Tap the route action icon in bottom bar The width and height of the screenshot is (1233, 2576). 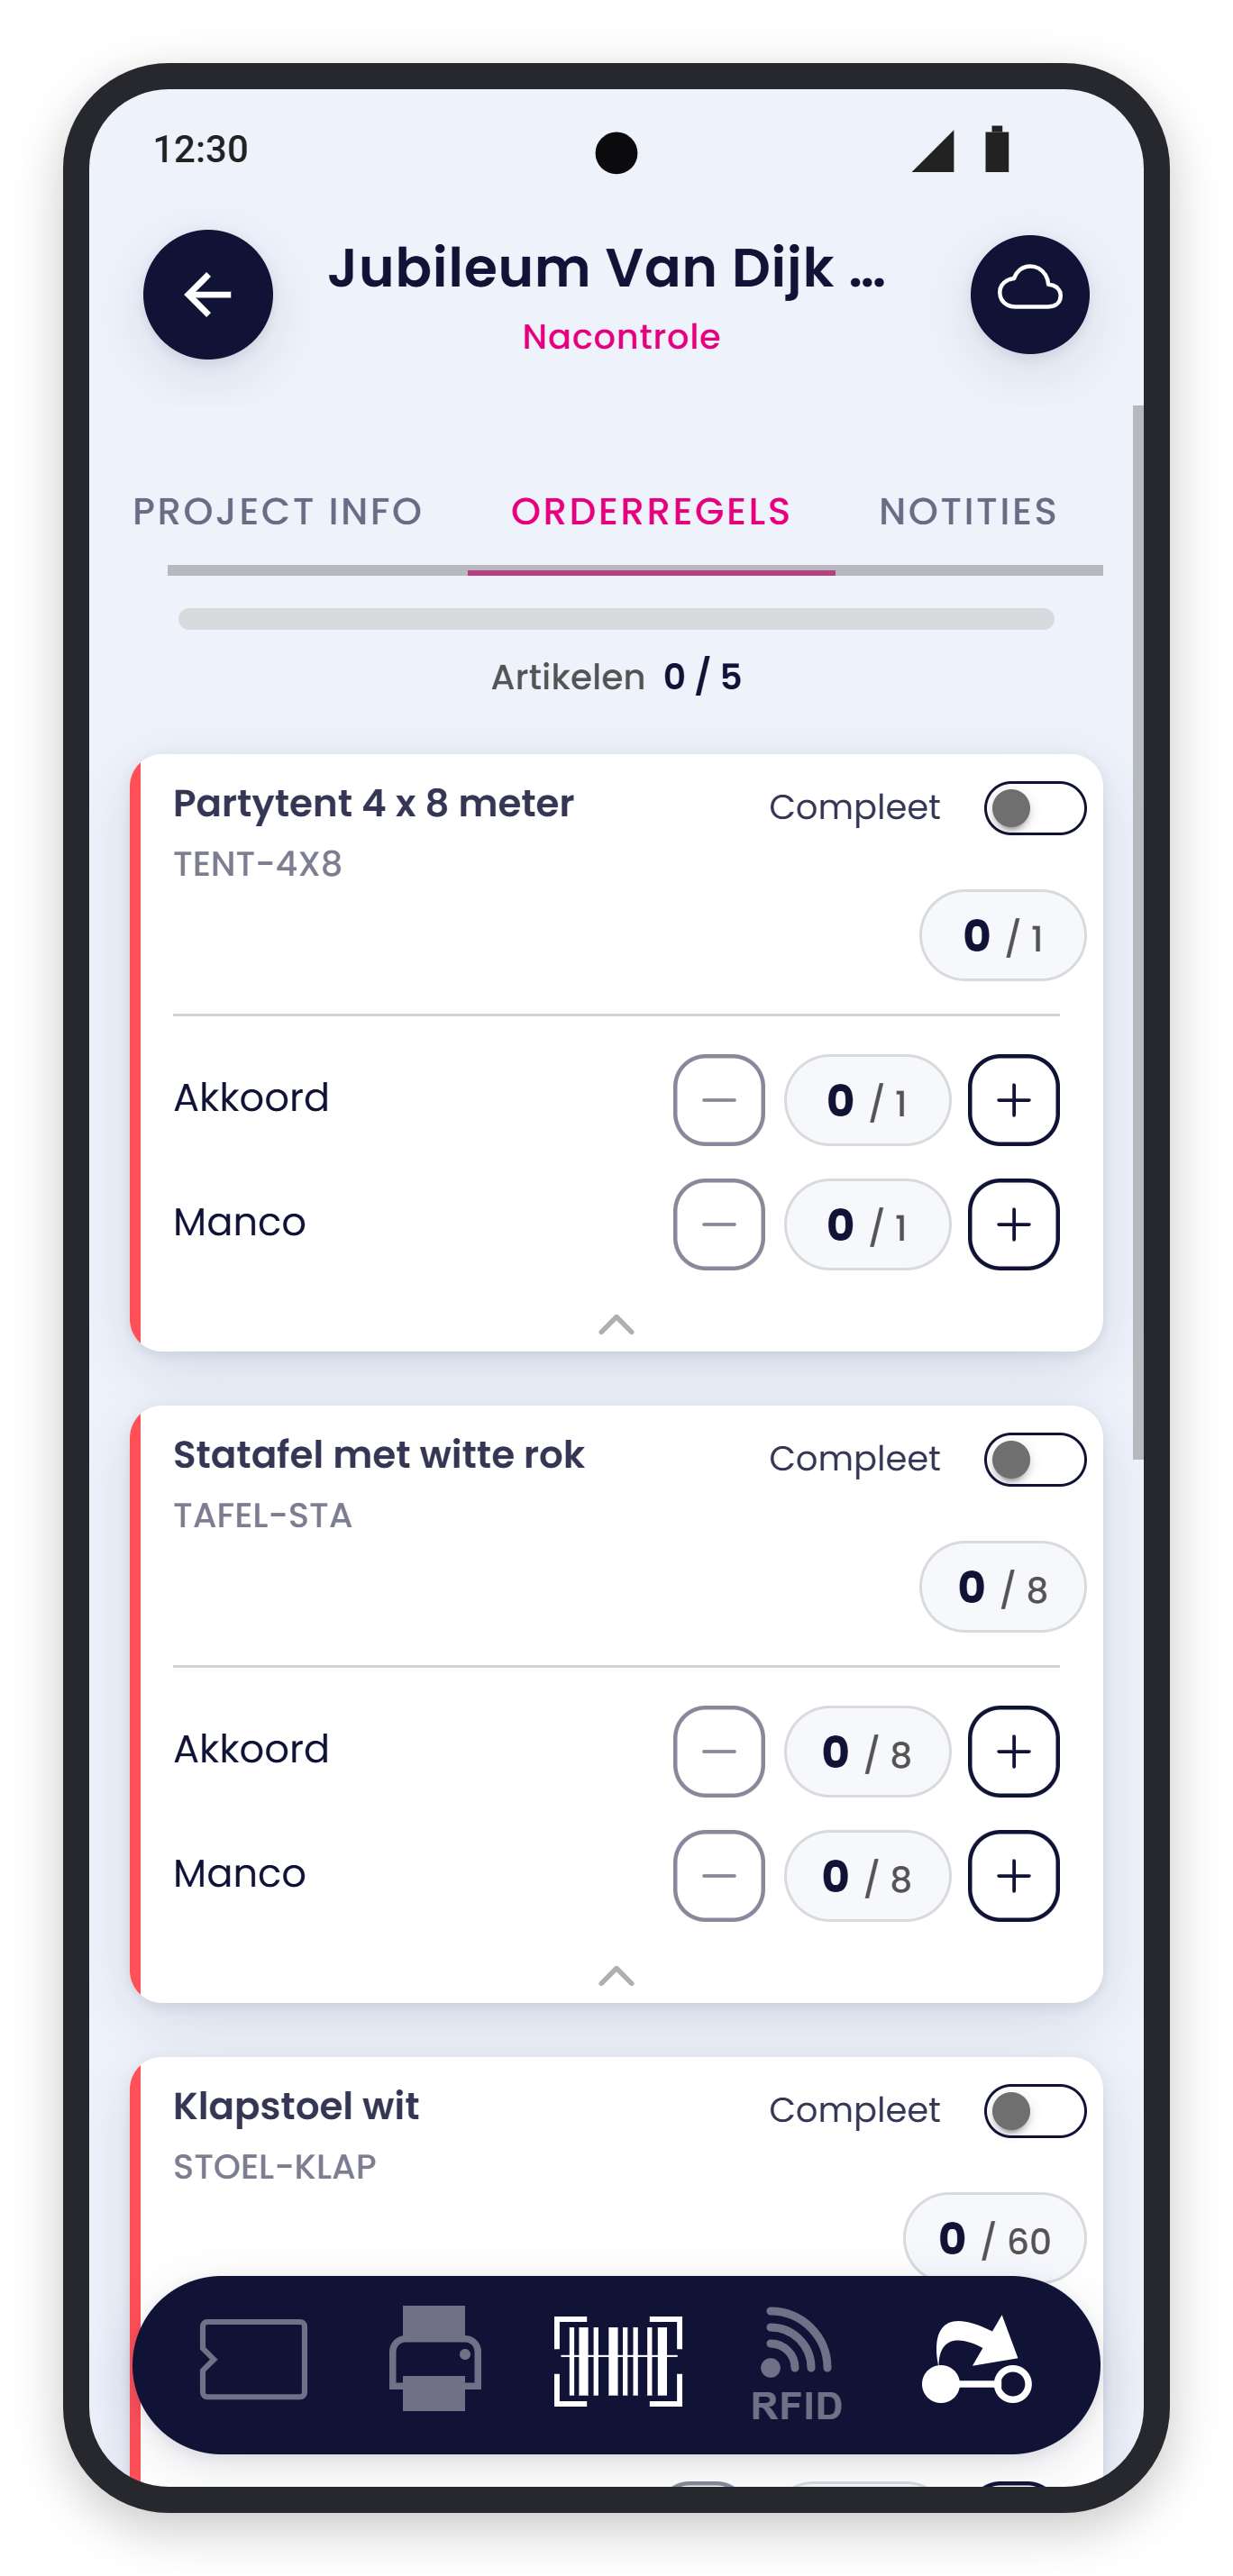[x=976, y=2361]
